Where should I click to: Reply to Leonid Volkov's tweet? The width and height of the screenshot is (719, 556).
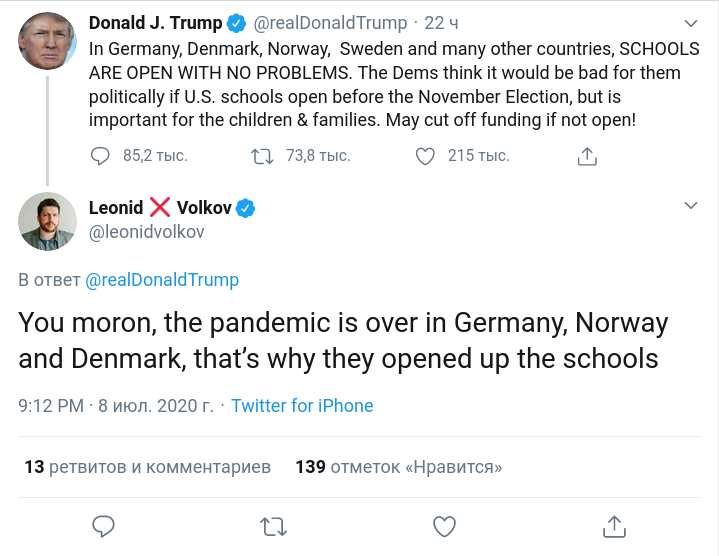click(105, 525)
